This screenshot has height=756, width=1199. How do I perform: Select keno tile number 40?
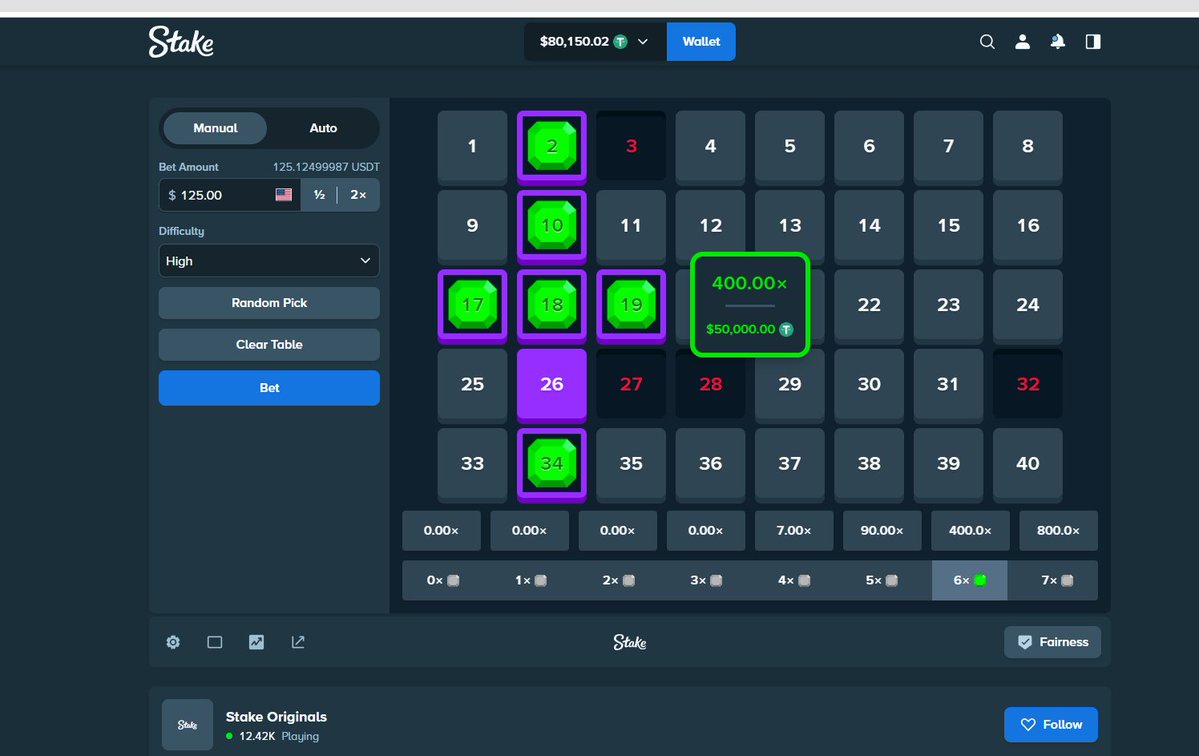(1028, 464)
